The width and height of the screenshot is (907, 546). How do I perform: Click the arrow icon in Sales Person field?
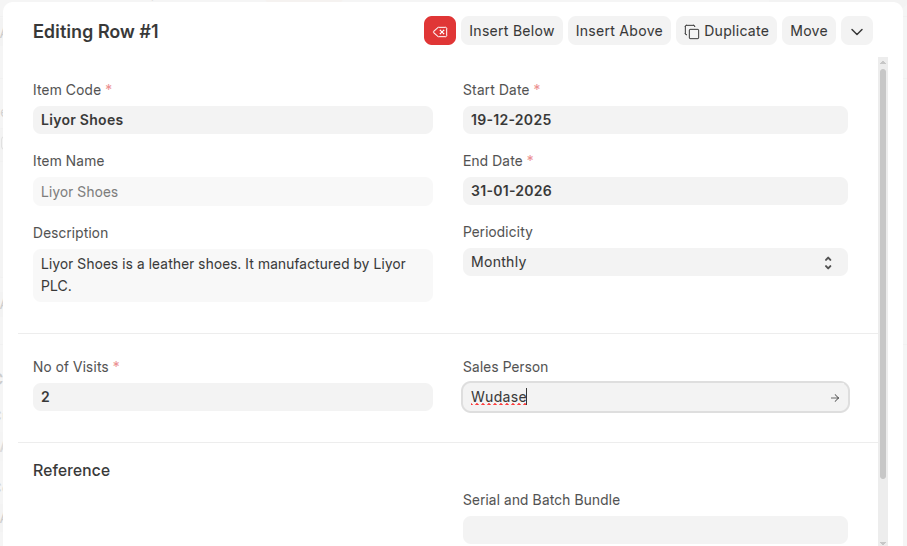pos(834,398)
